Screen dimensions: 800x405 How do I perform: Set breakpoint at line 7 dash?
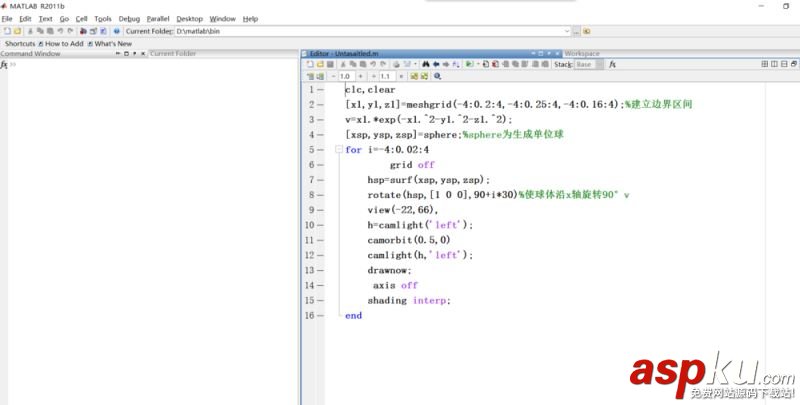(320, 180)
